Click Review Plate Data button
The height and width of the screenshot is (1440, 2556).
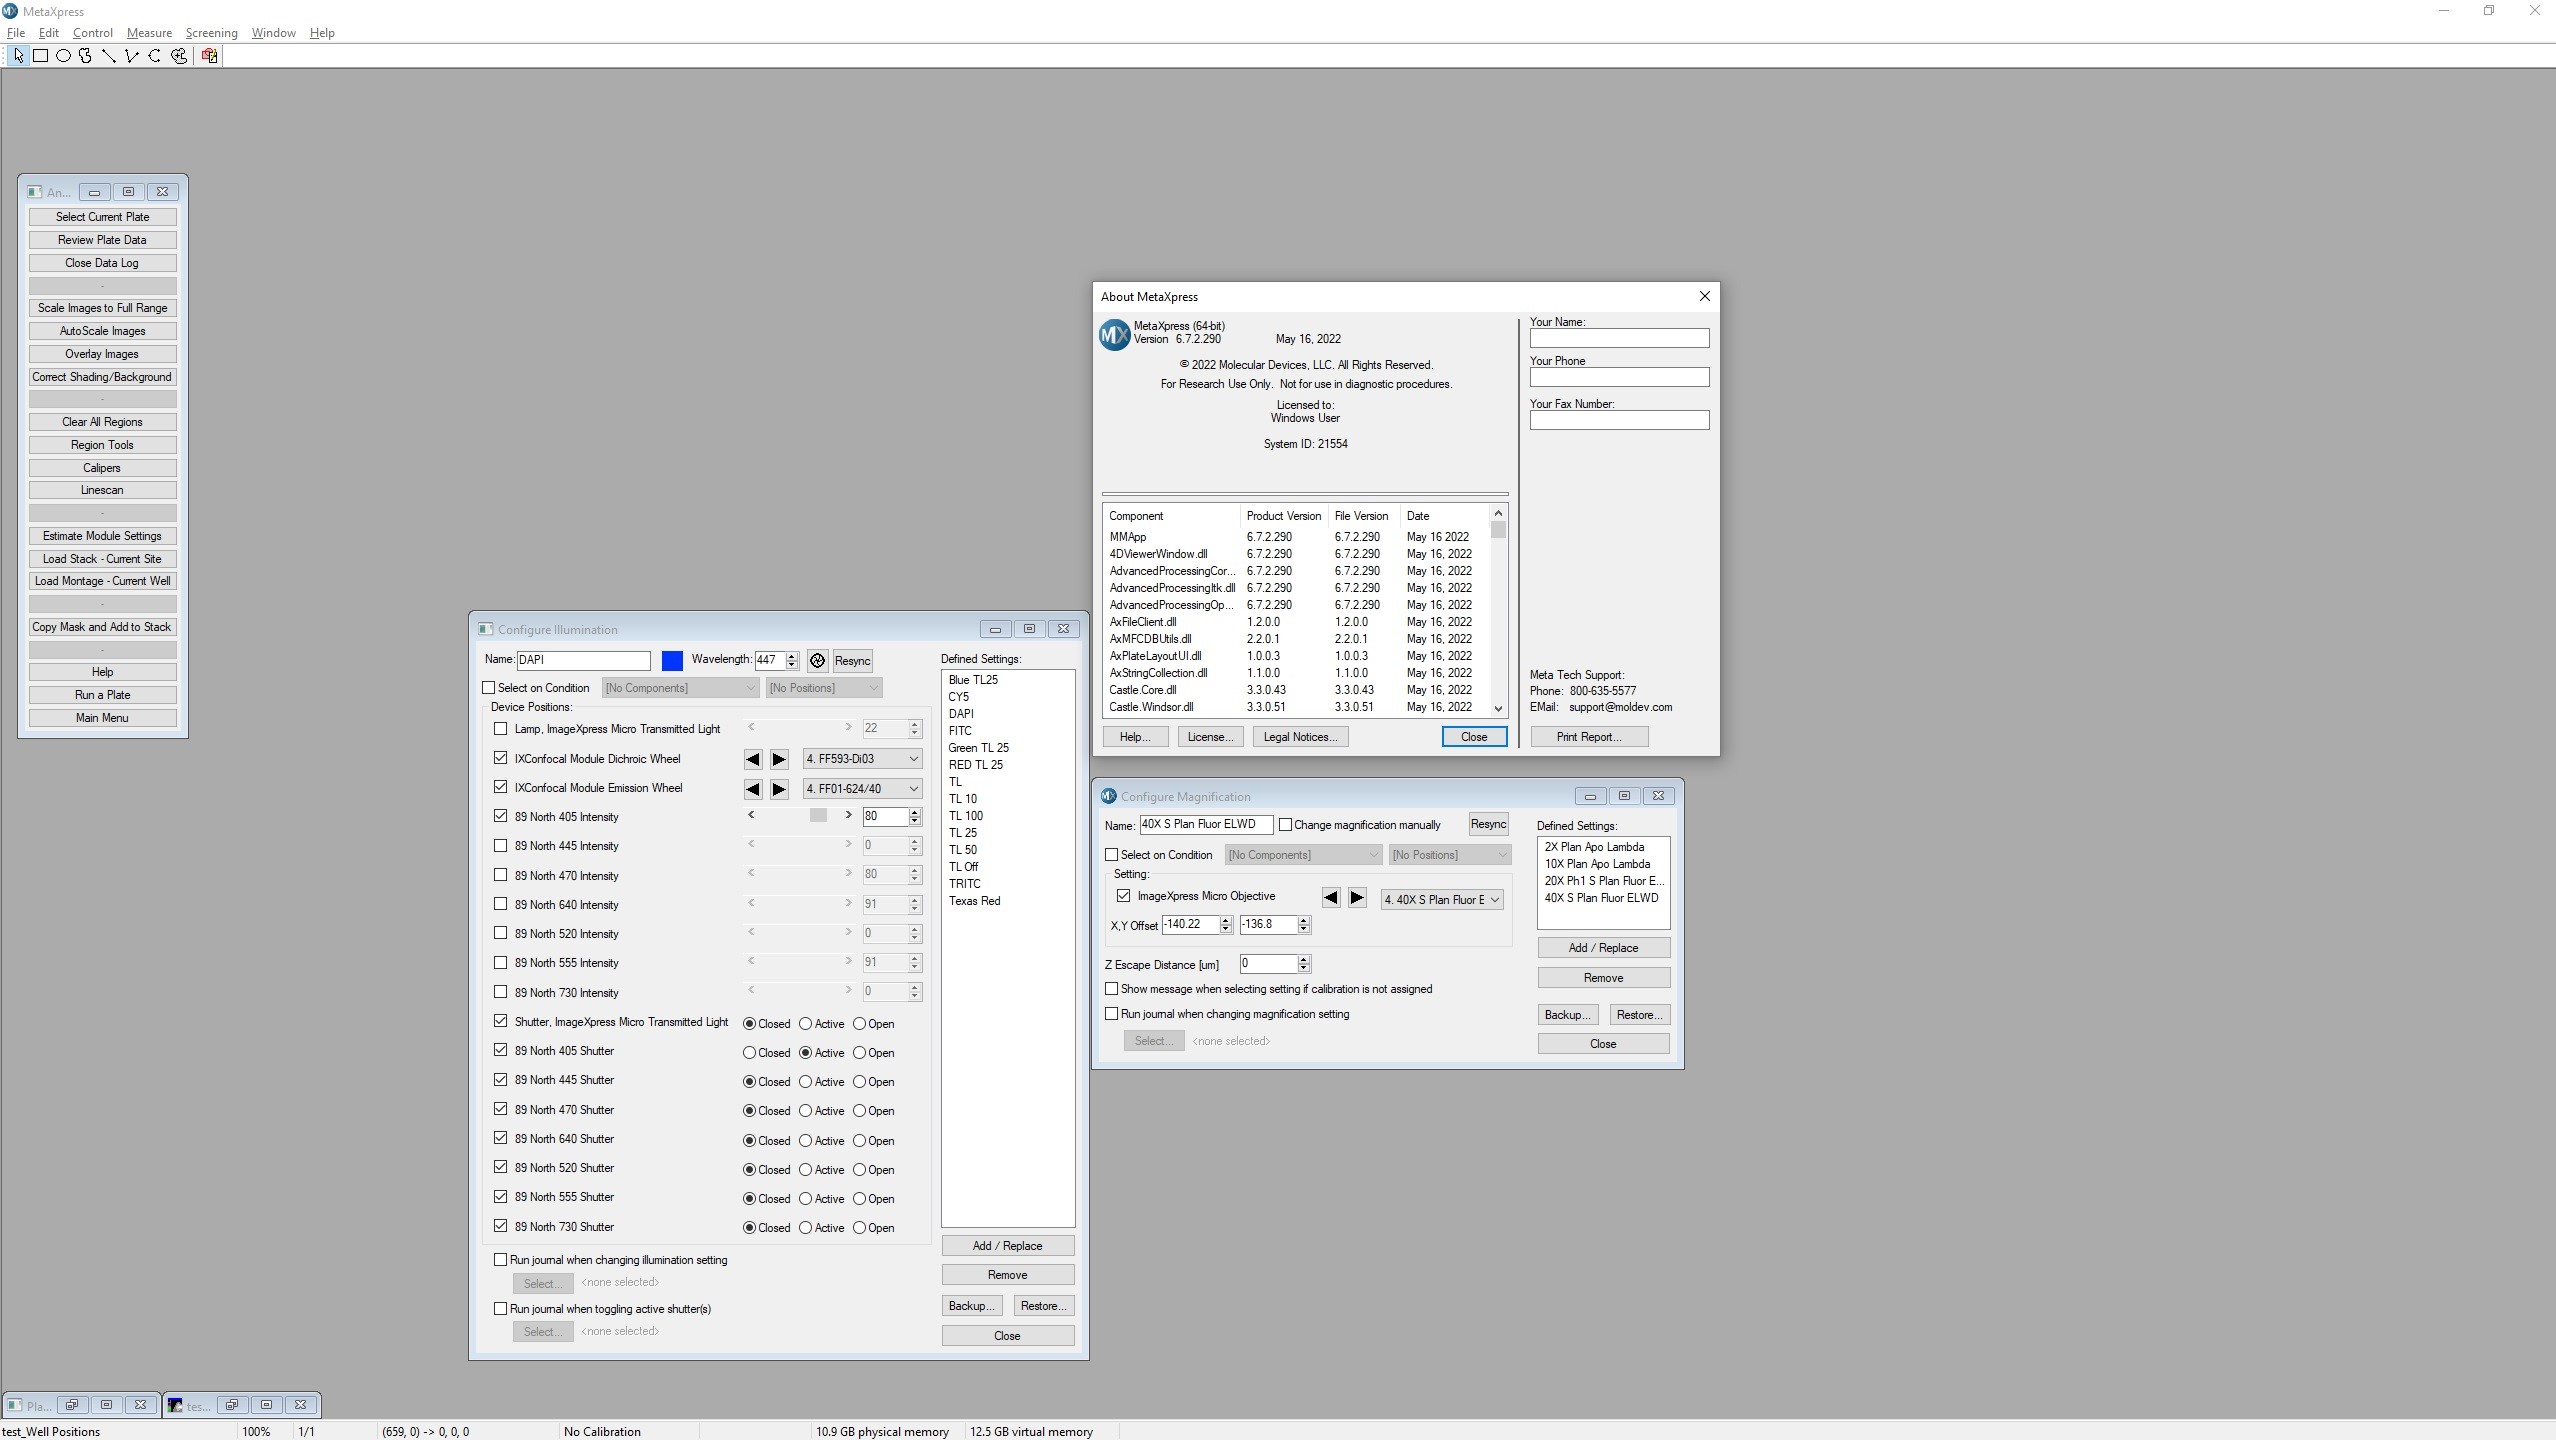pyautogui.click(x=102, y=240)
